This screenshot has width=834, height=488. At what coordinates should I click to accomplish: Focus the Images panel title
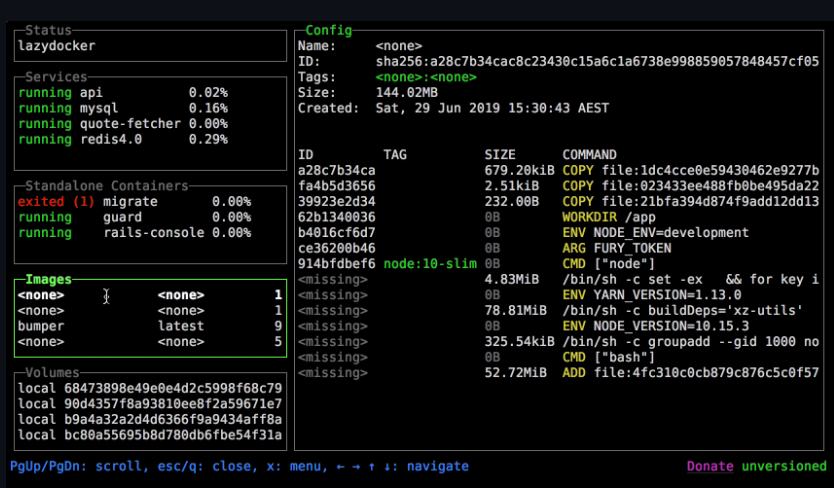click(x=48, y=279)
